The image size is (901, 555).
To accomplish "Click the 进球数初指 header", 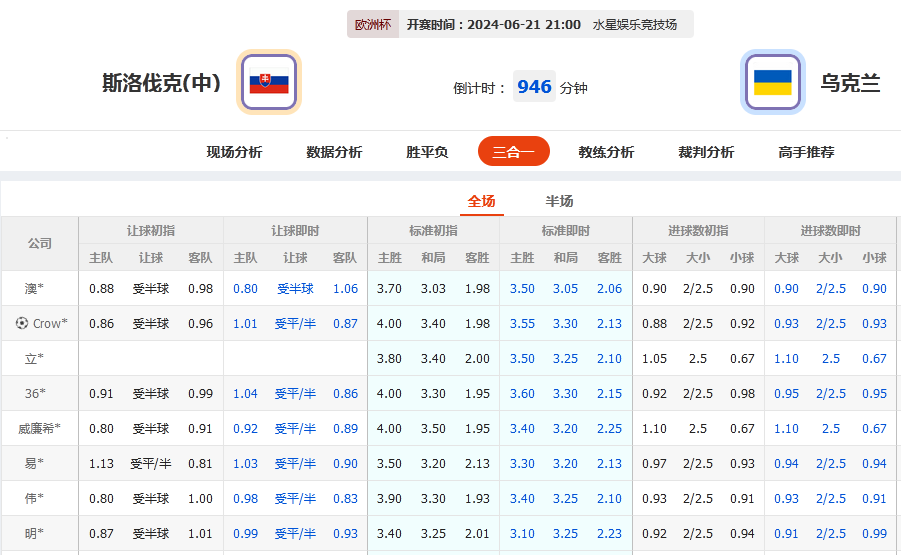I will 698,231.
